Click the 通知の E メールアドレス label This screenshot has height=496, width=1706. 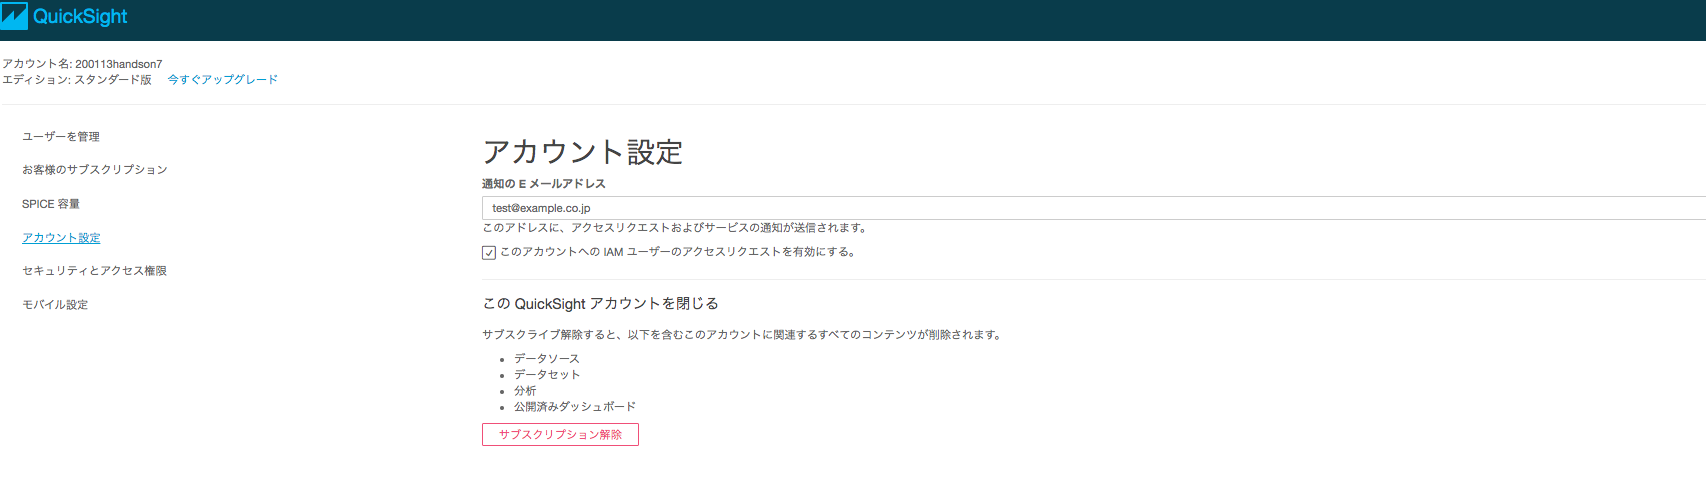click(x=544, y=184)
